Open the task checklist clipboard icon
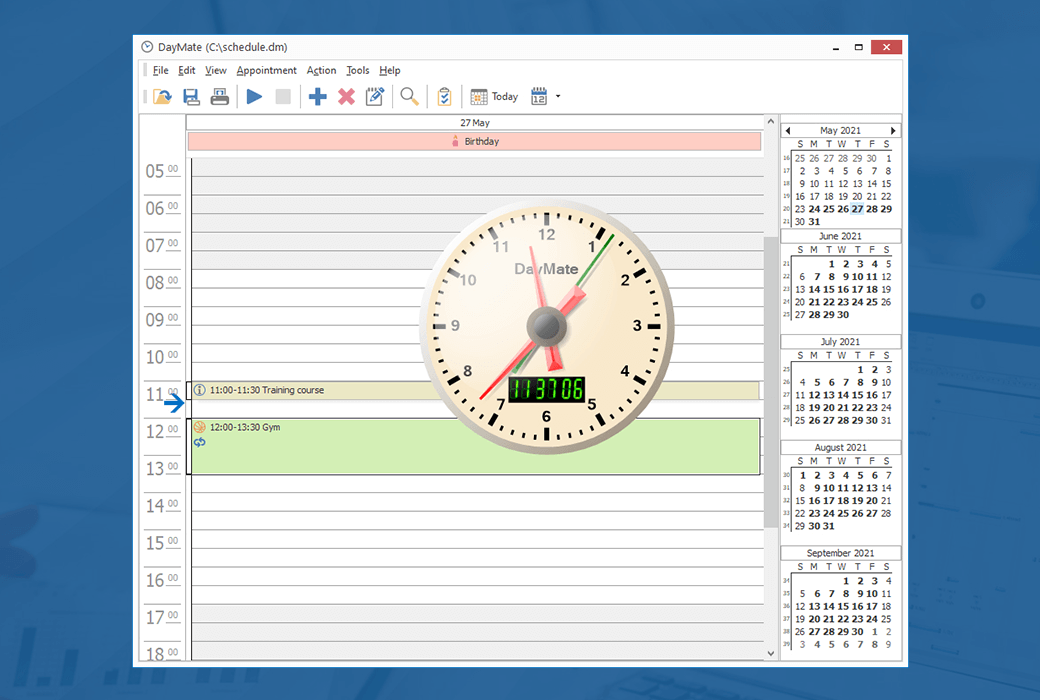The image size is (1040, 700). (444, 97)
